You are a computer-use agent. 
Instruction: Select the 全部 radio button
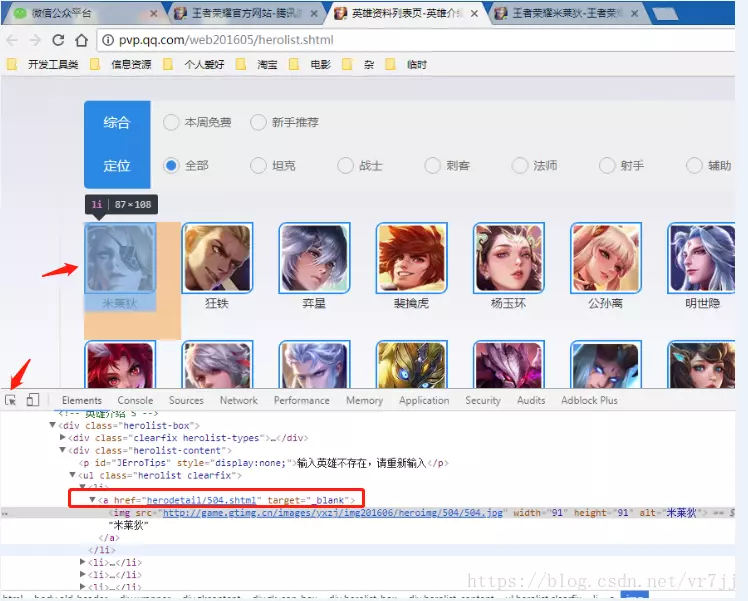tap(171, 166)
